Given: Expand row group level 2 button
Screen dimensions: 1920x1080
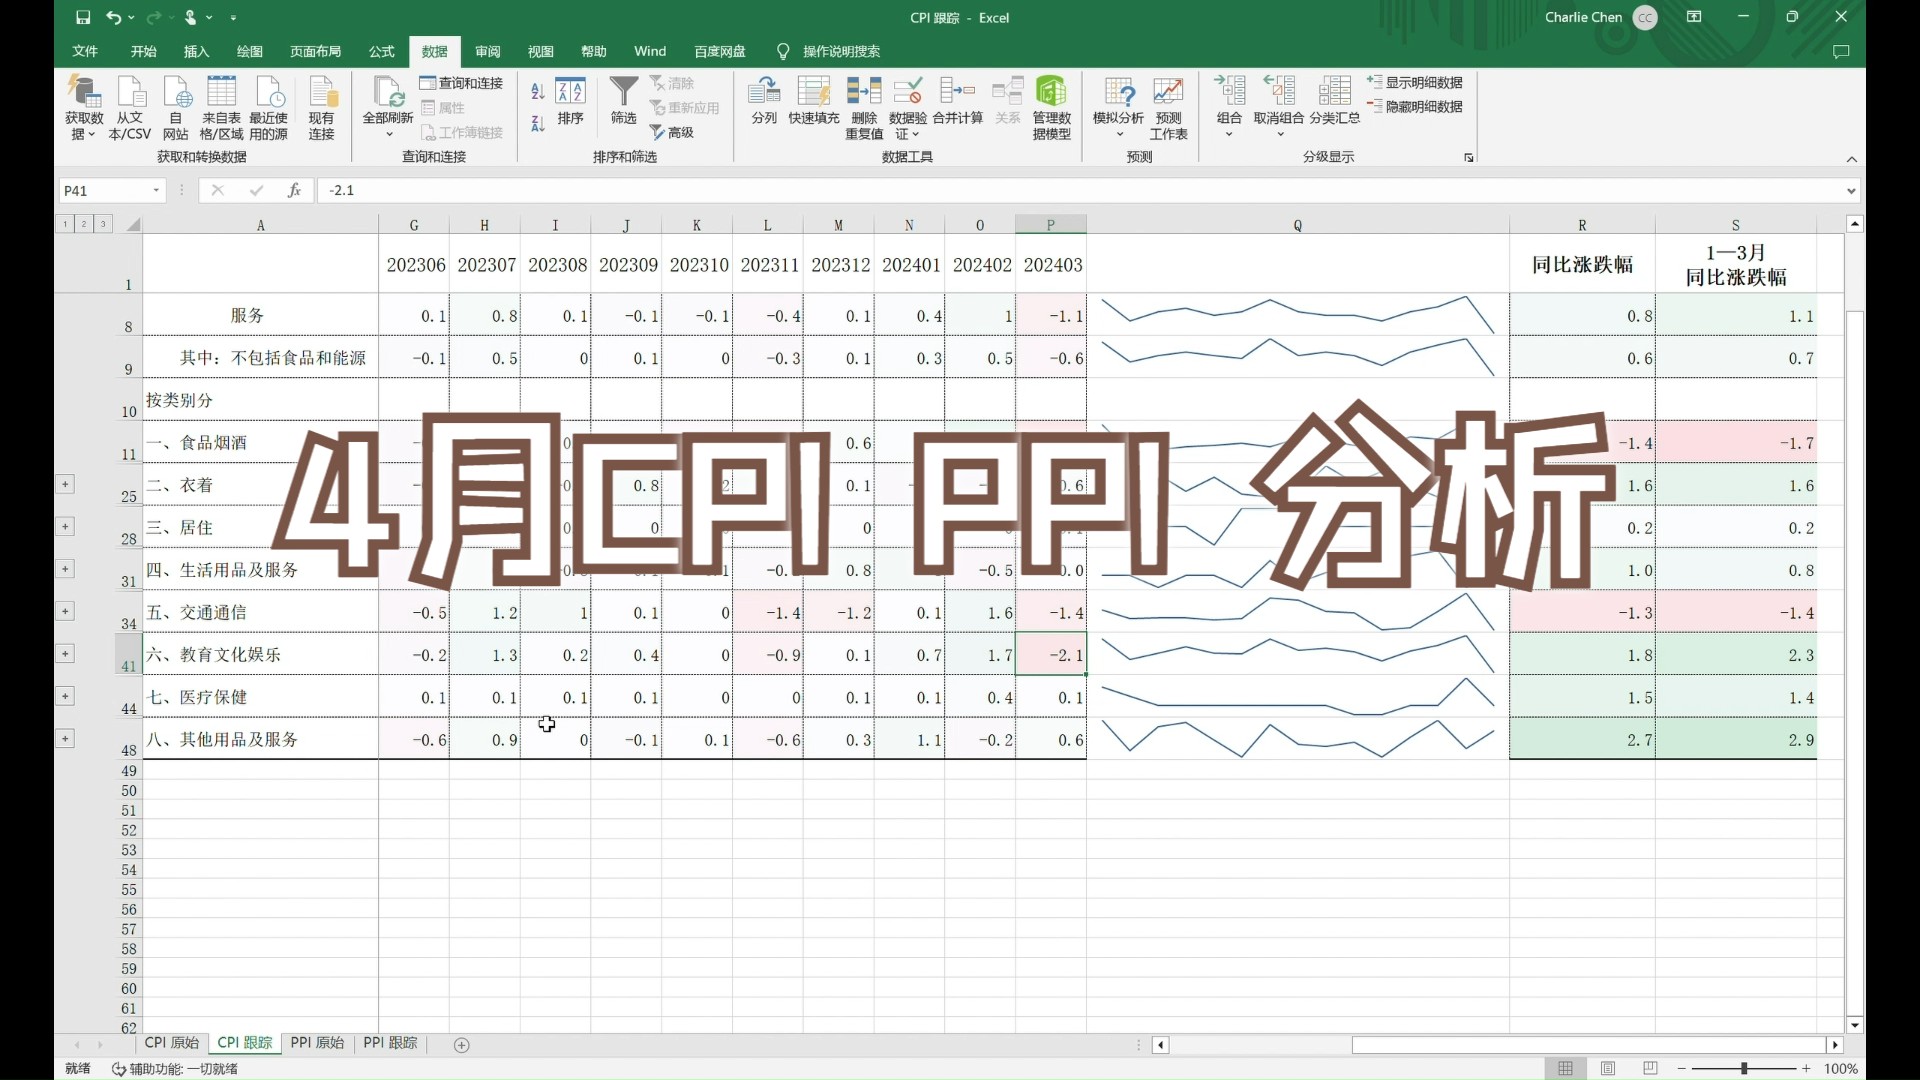Looking at the screenshot, I should [83, 223].
